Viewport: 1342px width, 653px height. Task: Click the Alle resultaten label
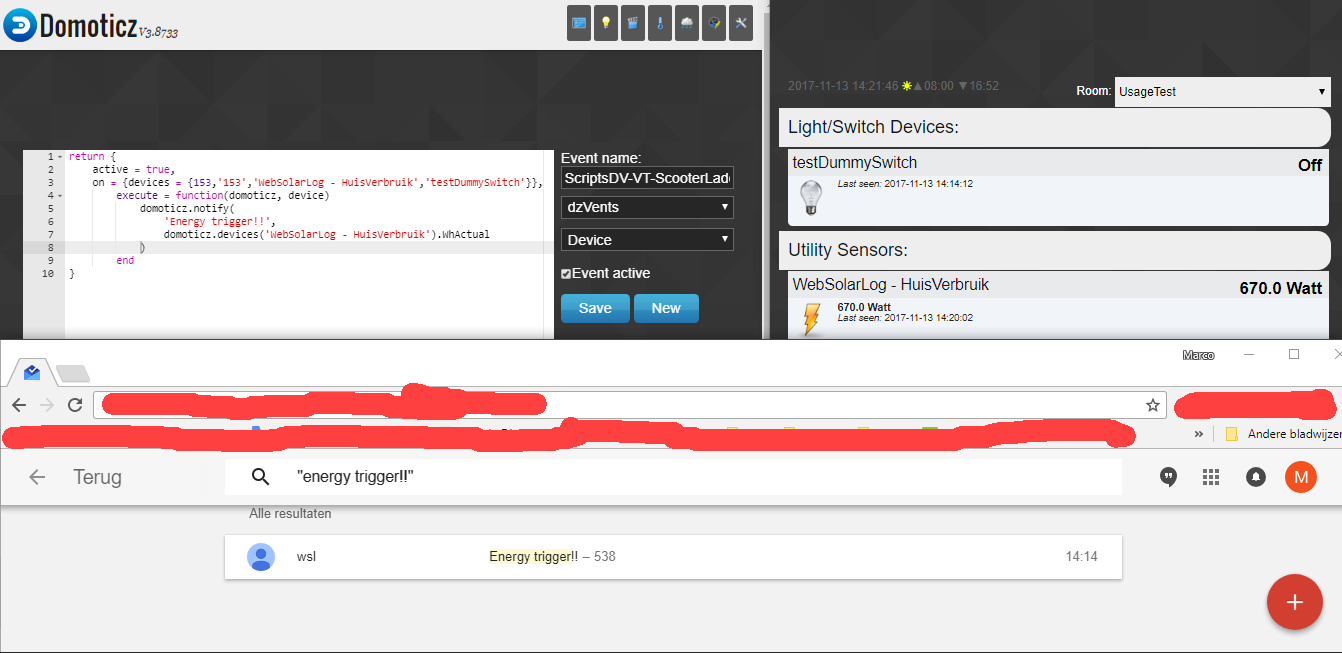(x=290, y=514)
